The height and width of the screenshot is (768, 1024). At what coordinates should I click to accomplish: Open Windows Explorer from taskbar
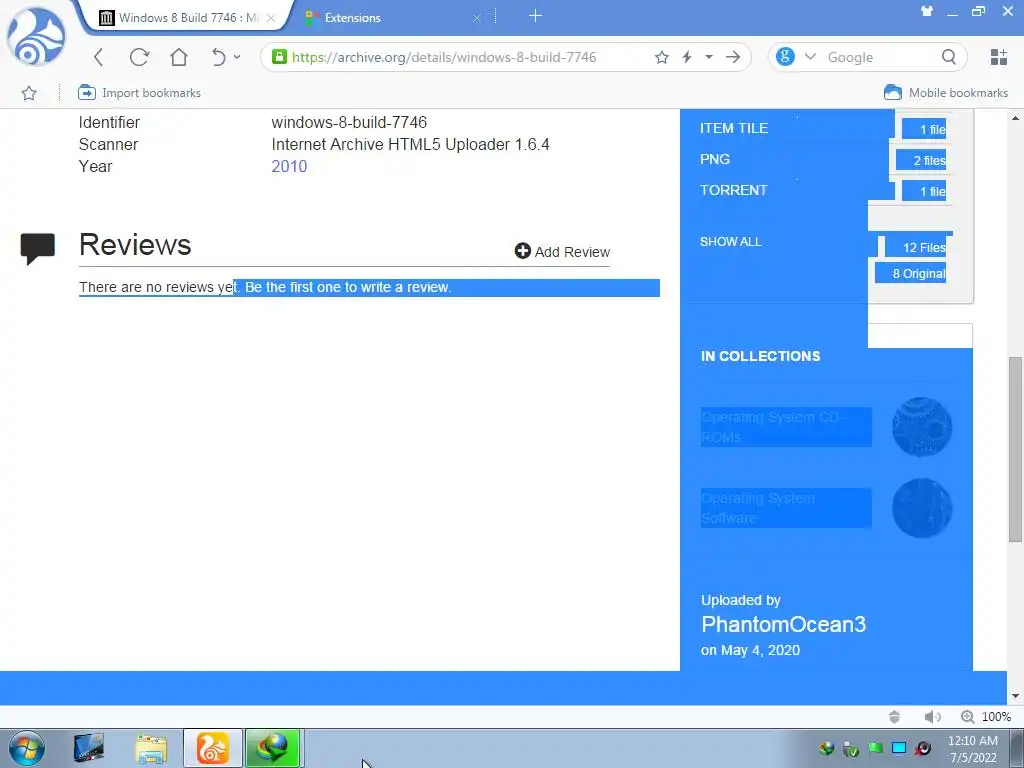pos(151,748)
